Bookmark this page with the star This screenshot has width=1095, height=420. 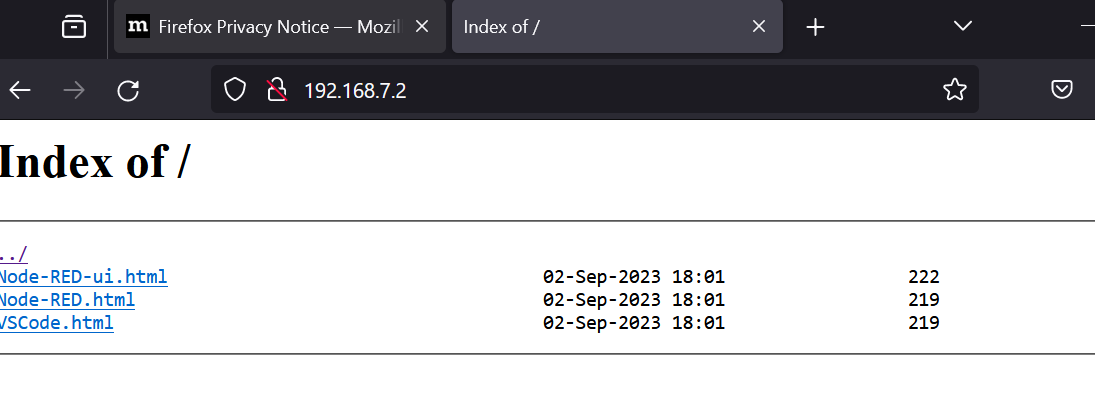(955, 91)
